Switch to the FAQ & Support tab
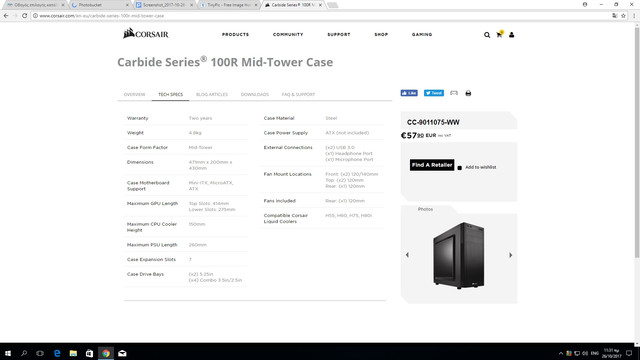This screenshot has width=640, height=360. [x=298, y=94]
